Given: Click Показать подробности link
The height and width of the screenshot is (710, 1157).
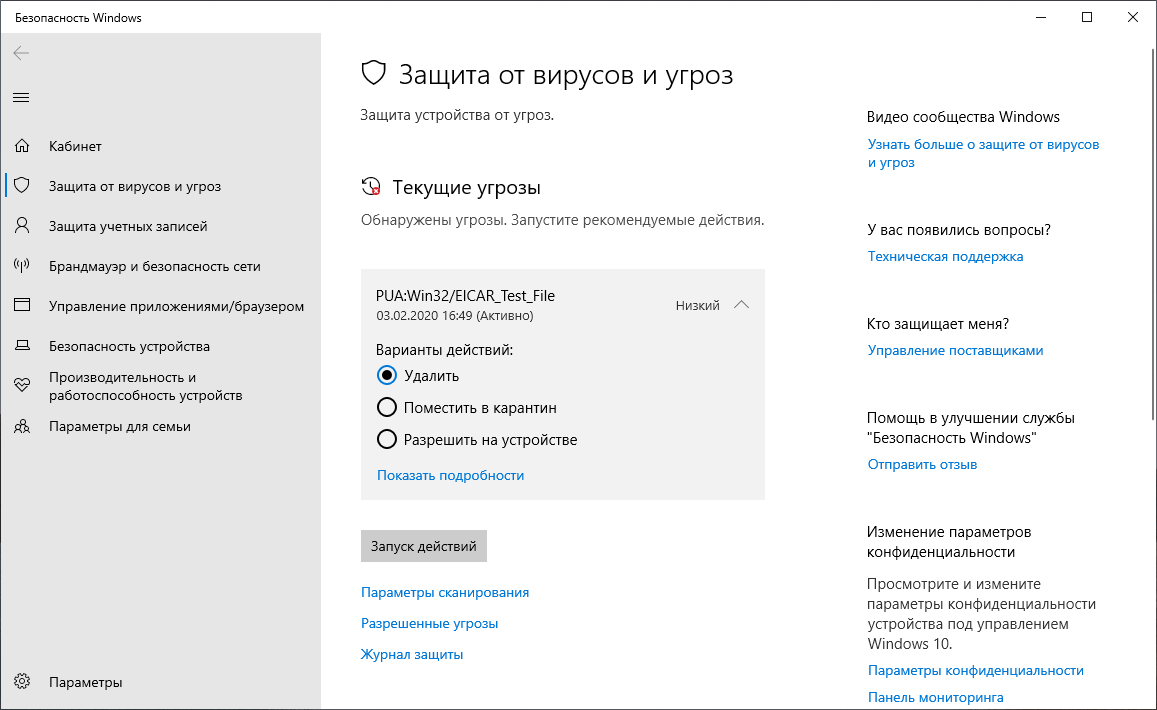Looking at the screenshot, I should click(452, 474).
